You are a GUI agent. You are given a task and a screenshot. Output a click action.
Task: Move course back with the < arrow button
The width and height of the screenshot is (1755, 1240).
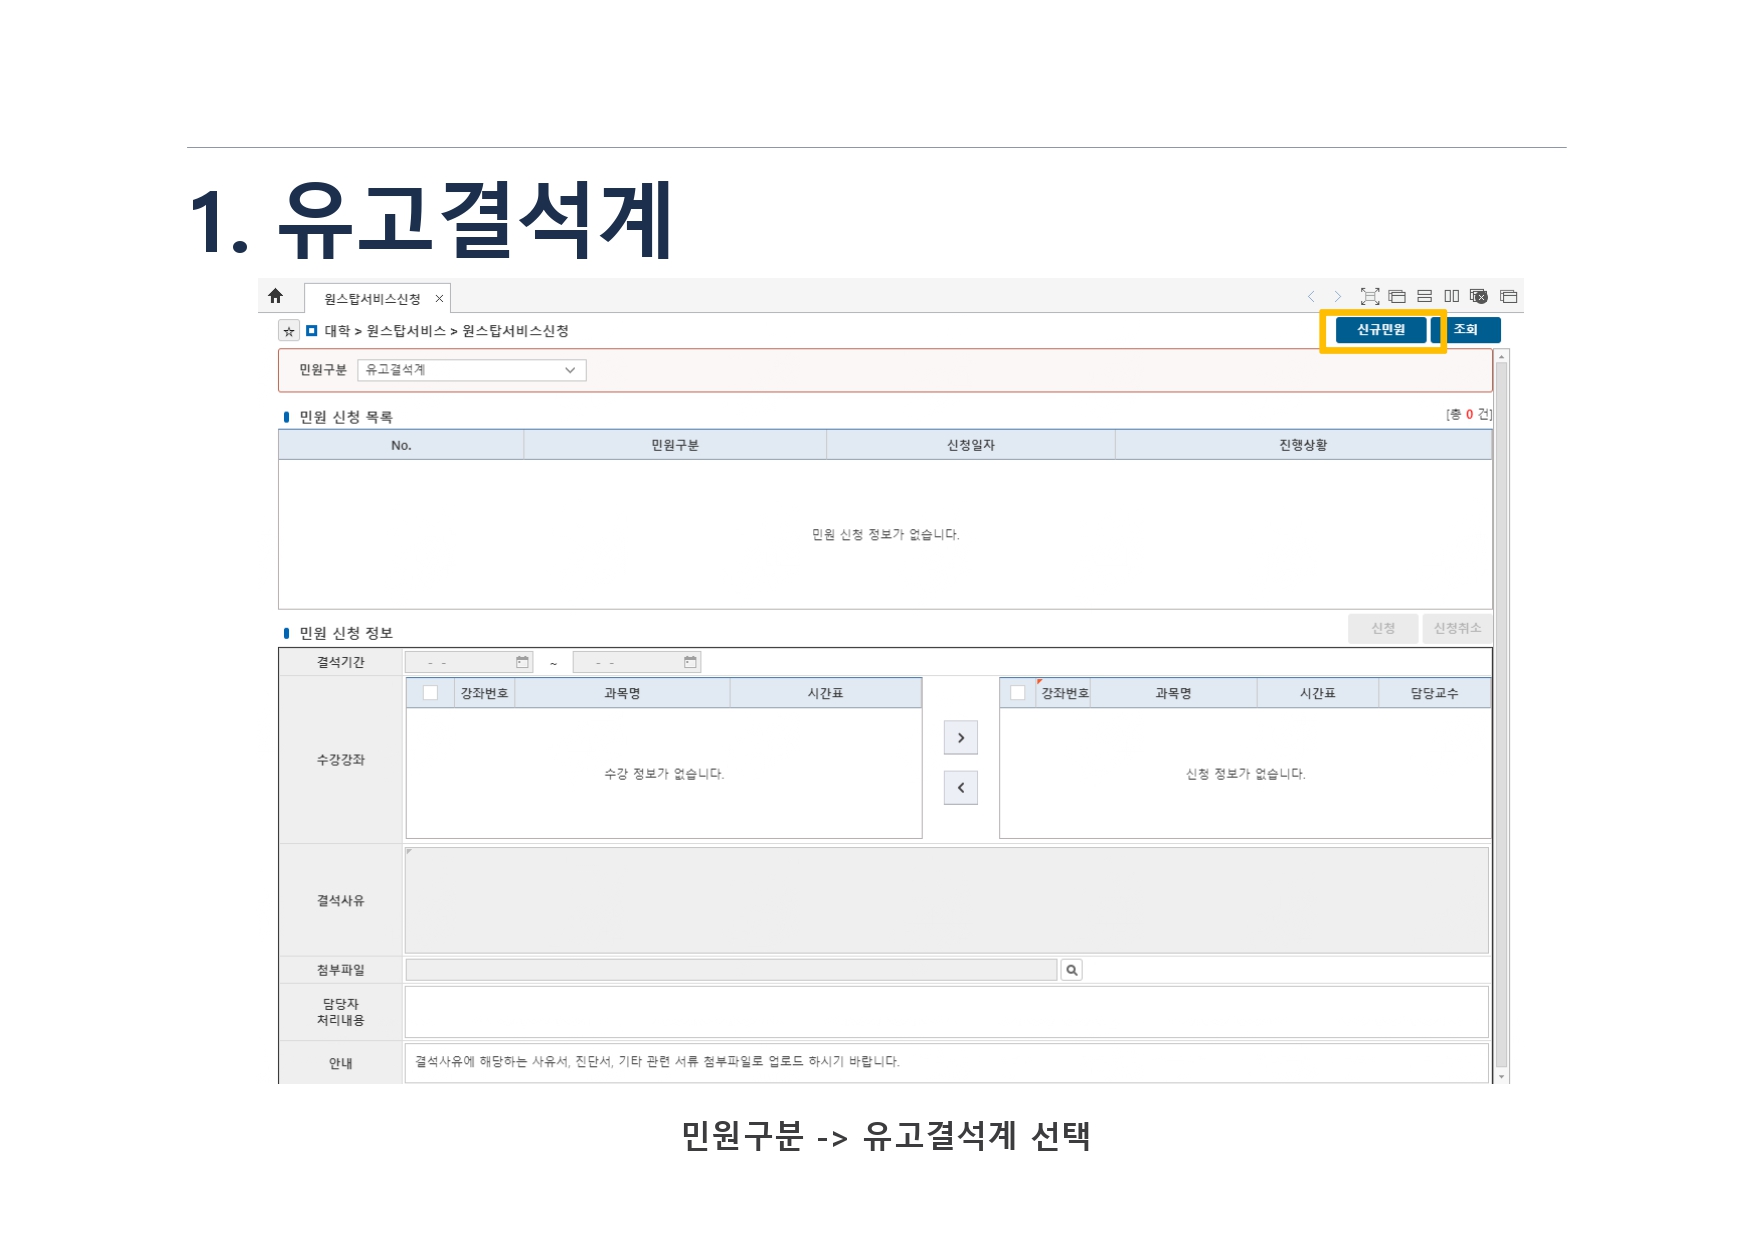click(961, 788)
